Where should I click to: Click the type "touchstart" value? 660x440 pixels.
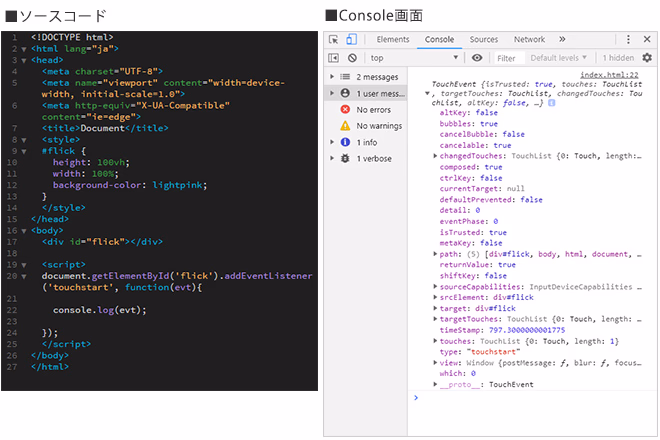[x=493, y=352]
